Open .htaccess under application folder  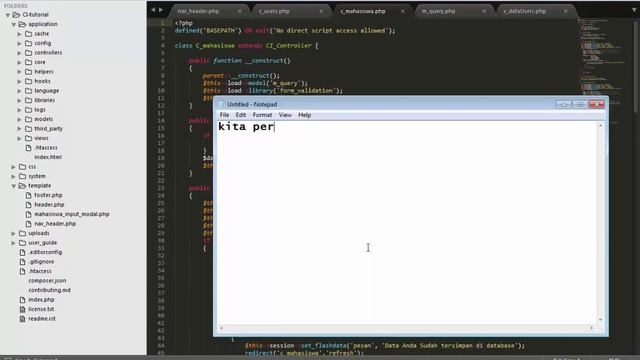[x=46, y=148]
